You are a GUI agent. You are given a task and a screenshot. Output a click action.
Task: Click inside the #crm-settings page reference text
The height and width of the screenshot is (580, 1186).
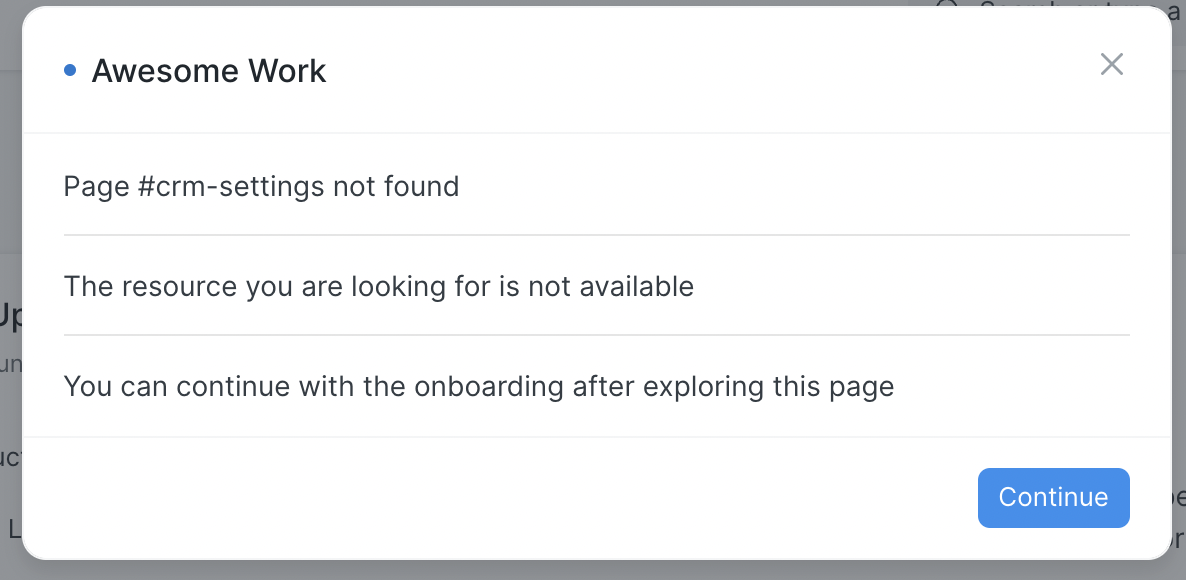click(229, 186)
